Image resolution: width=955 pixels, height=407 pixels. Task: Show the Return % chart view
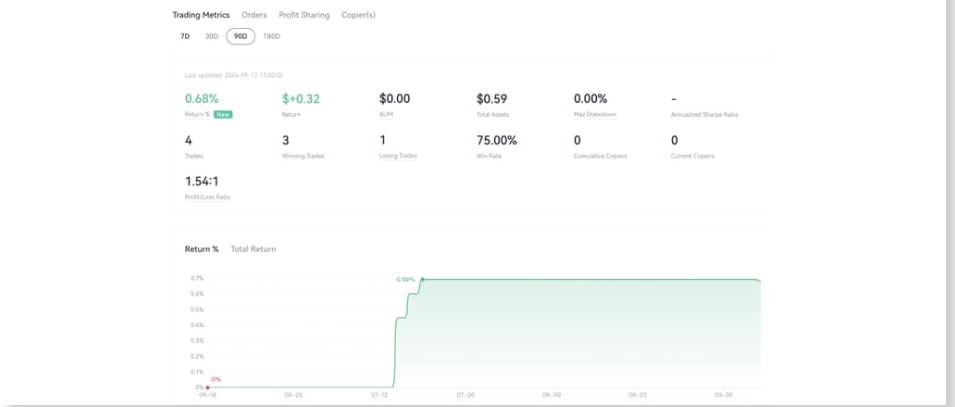pos(202,249)
